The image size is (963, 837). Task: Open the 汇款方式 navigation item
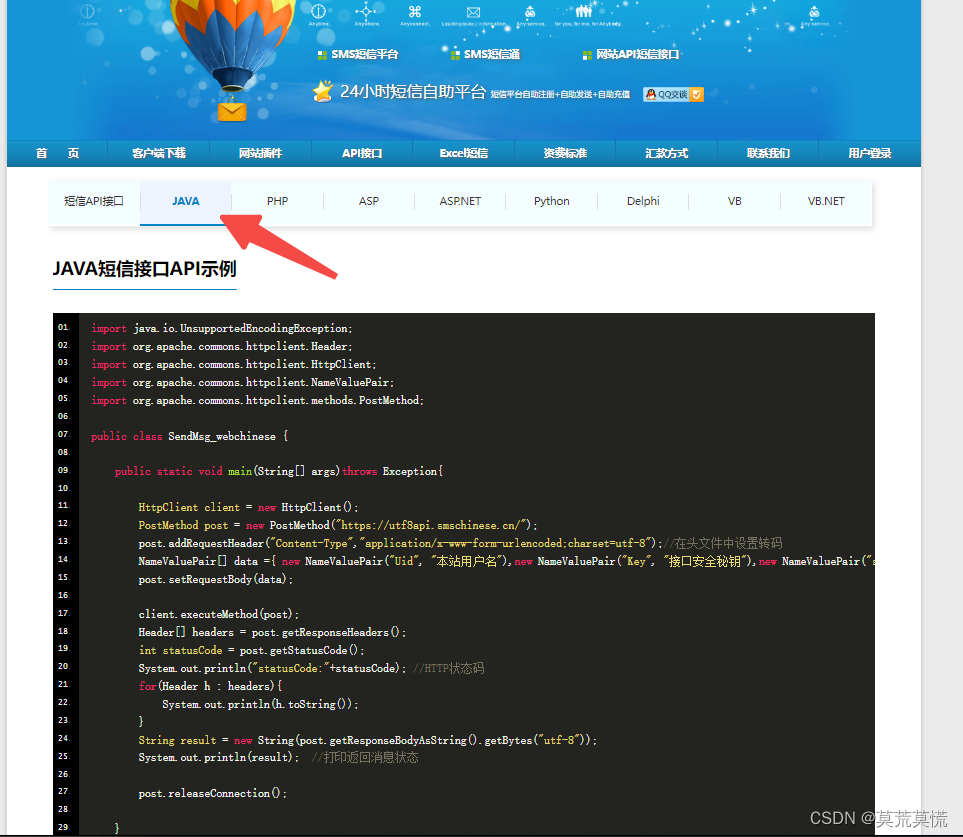point(666,153)
